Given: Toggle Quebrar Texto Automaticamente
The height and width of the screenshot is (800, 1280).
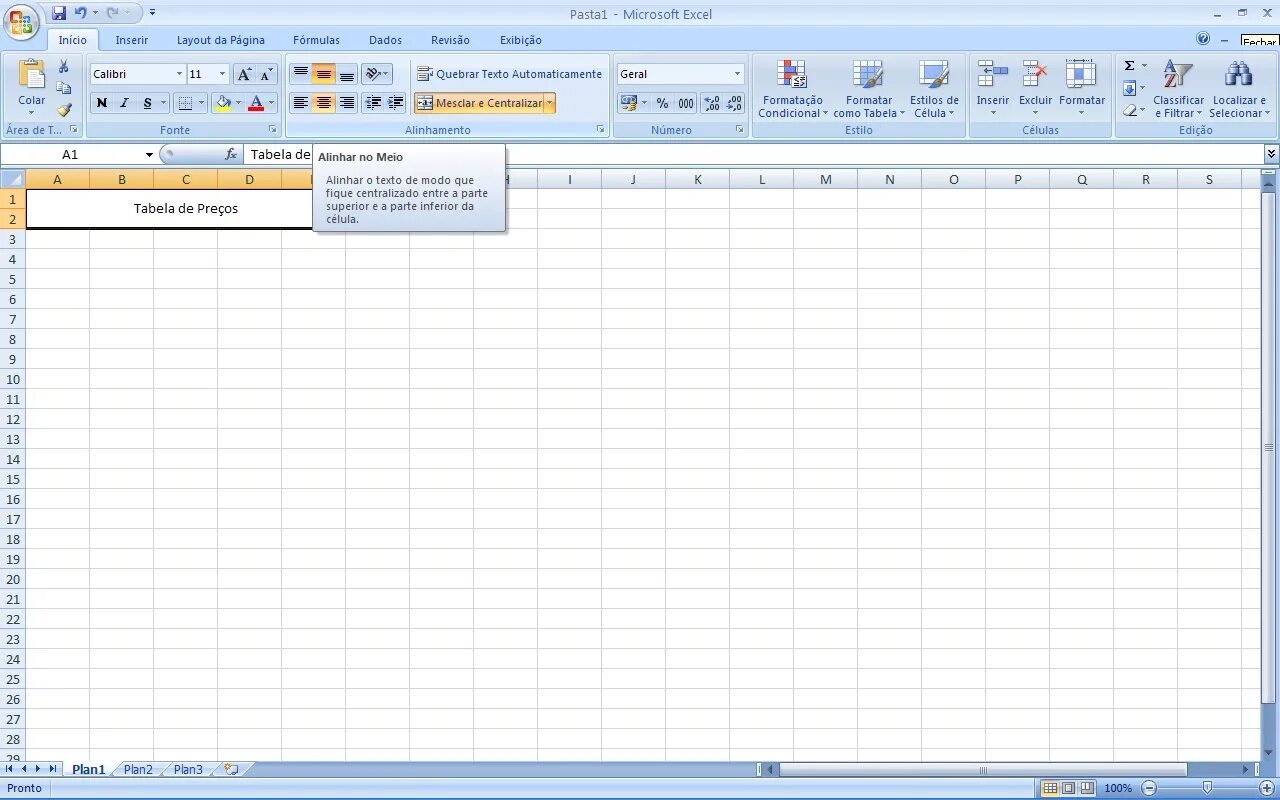Looking at the screenshot, I should 509,74.
